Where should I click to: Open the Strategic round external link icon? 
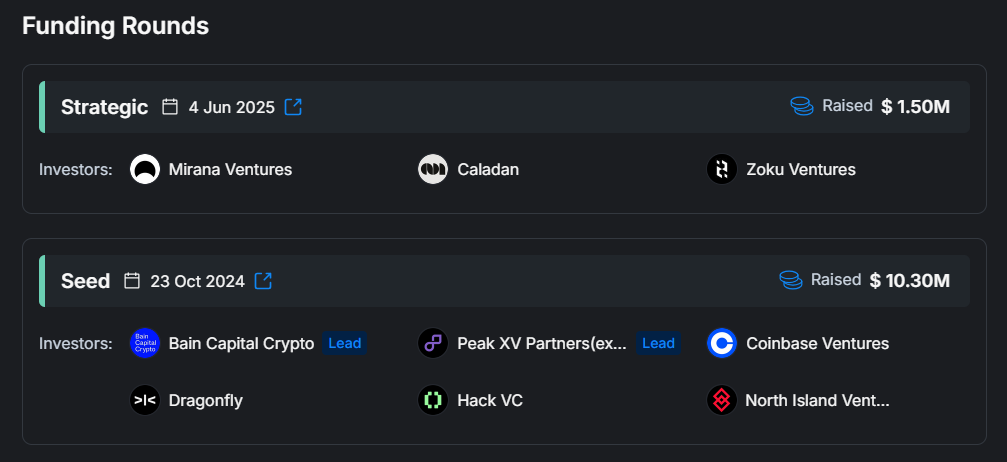[293, 107]
